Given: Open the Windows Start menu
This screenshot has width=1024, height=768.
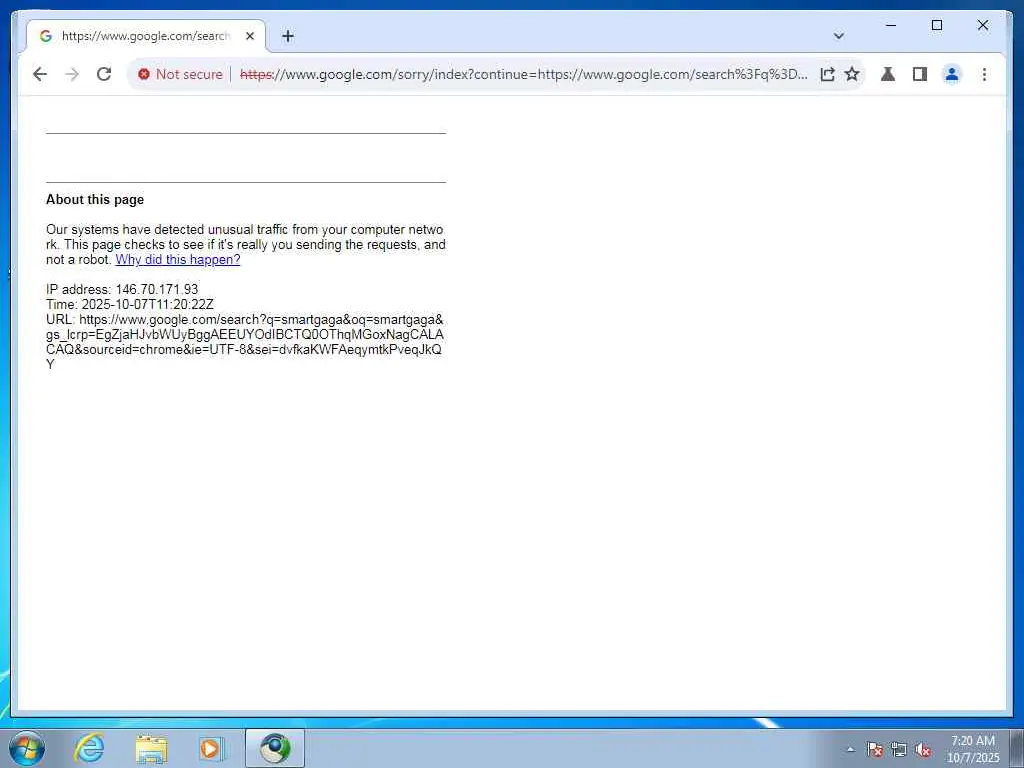Looking at the screenshot, I should tap(27, 748).
